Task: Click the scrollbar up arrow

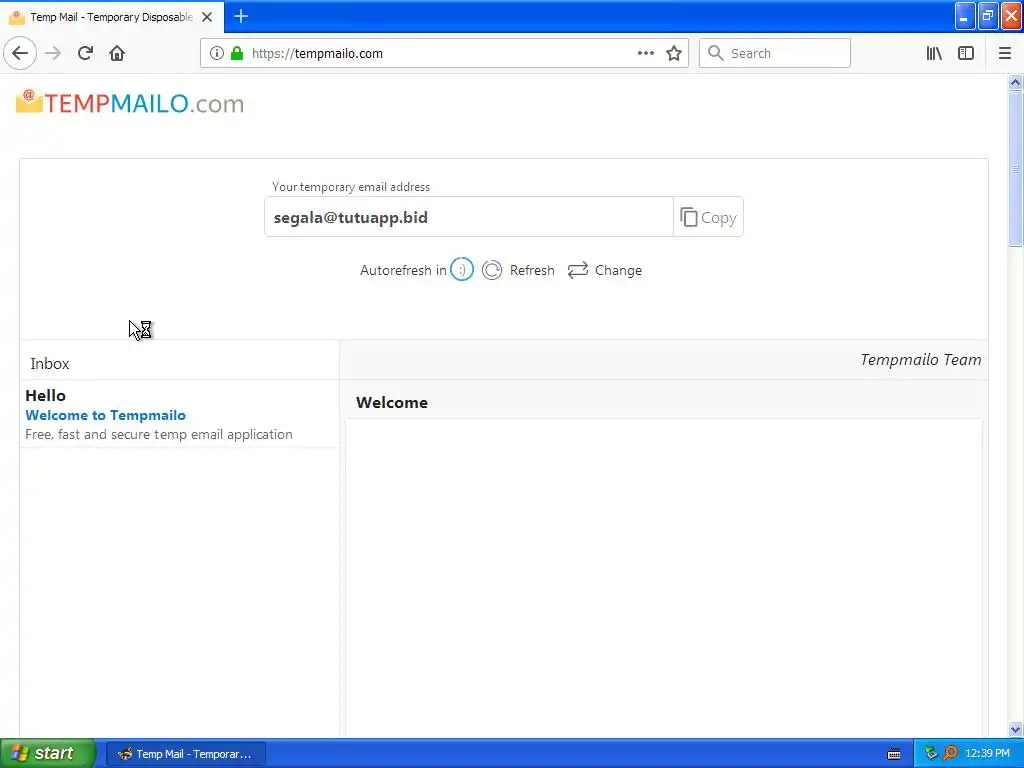Action: (1015, 82)
